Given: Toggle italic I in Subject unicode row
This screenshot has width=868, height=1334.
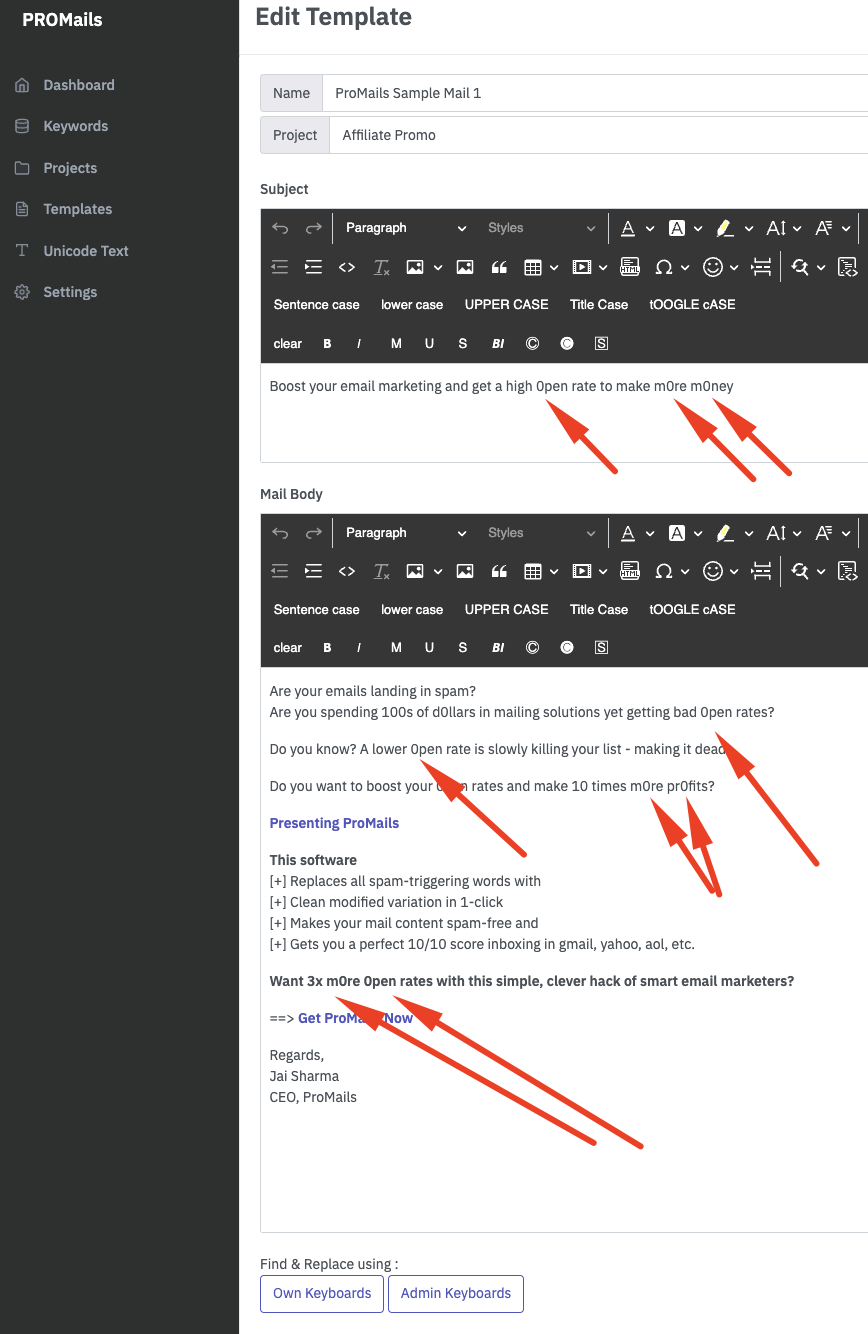Looking at the screenshot, I should 359,344.
